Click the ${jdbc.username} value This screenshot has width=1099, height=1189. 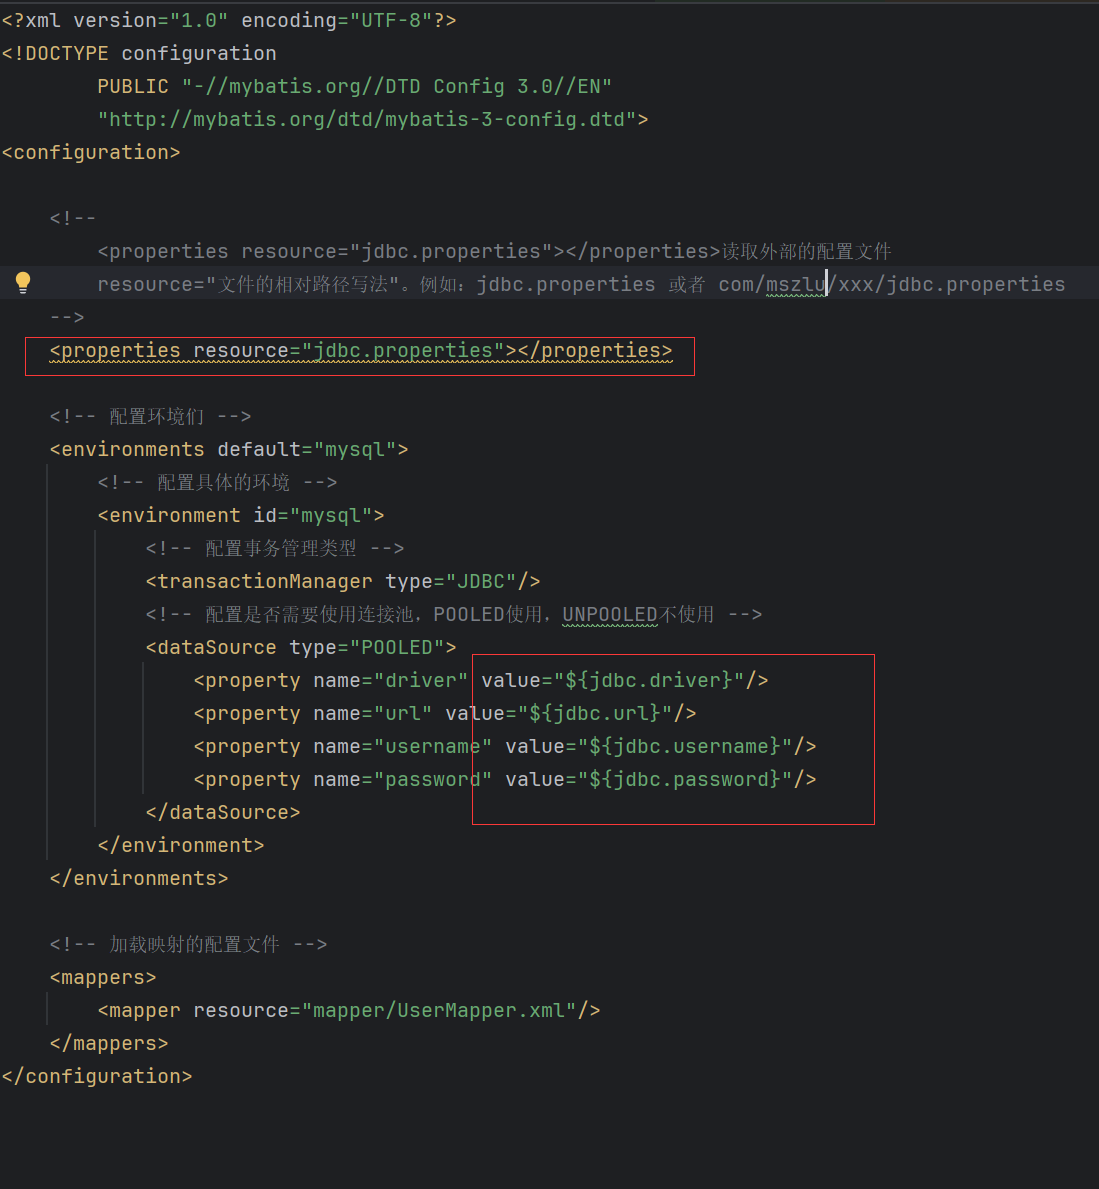[685, 747]
